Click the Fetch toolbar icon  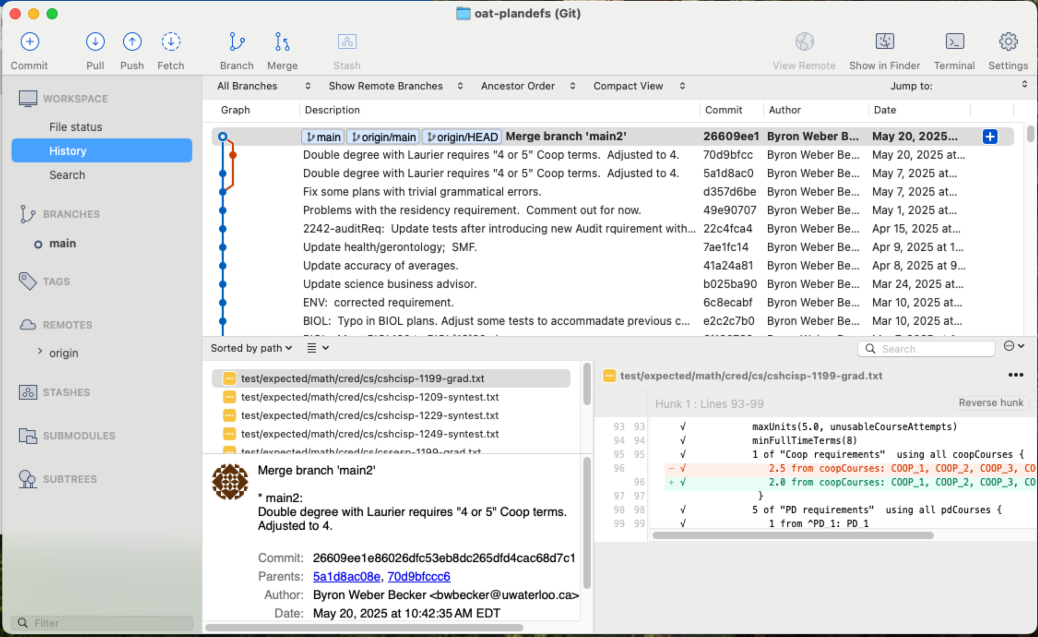pyautogui.click(x=171, y=42)
